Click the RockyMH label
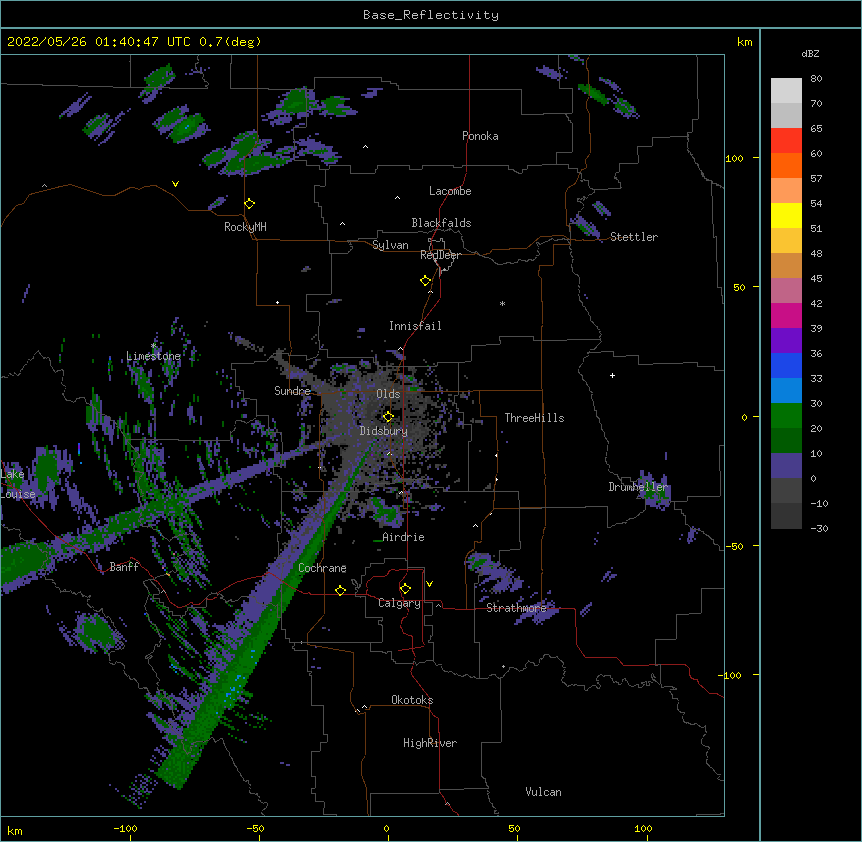This screenshot has height=842, width=862. (245, 227)
